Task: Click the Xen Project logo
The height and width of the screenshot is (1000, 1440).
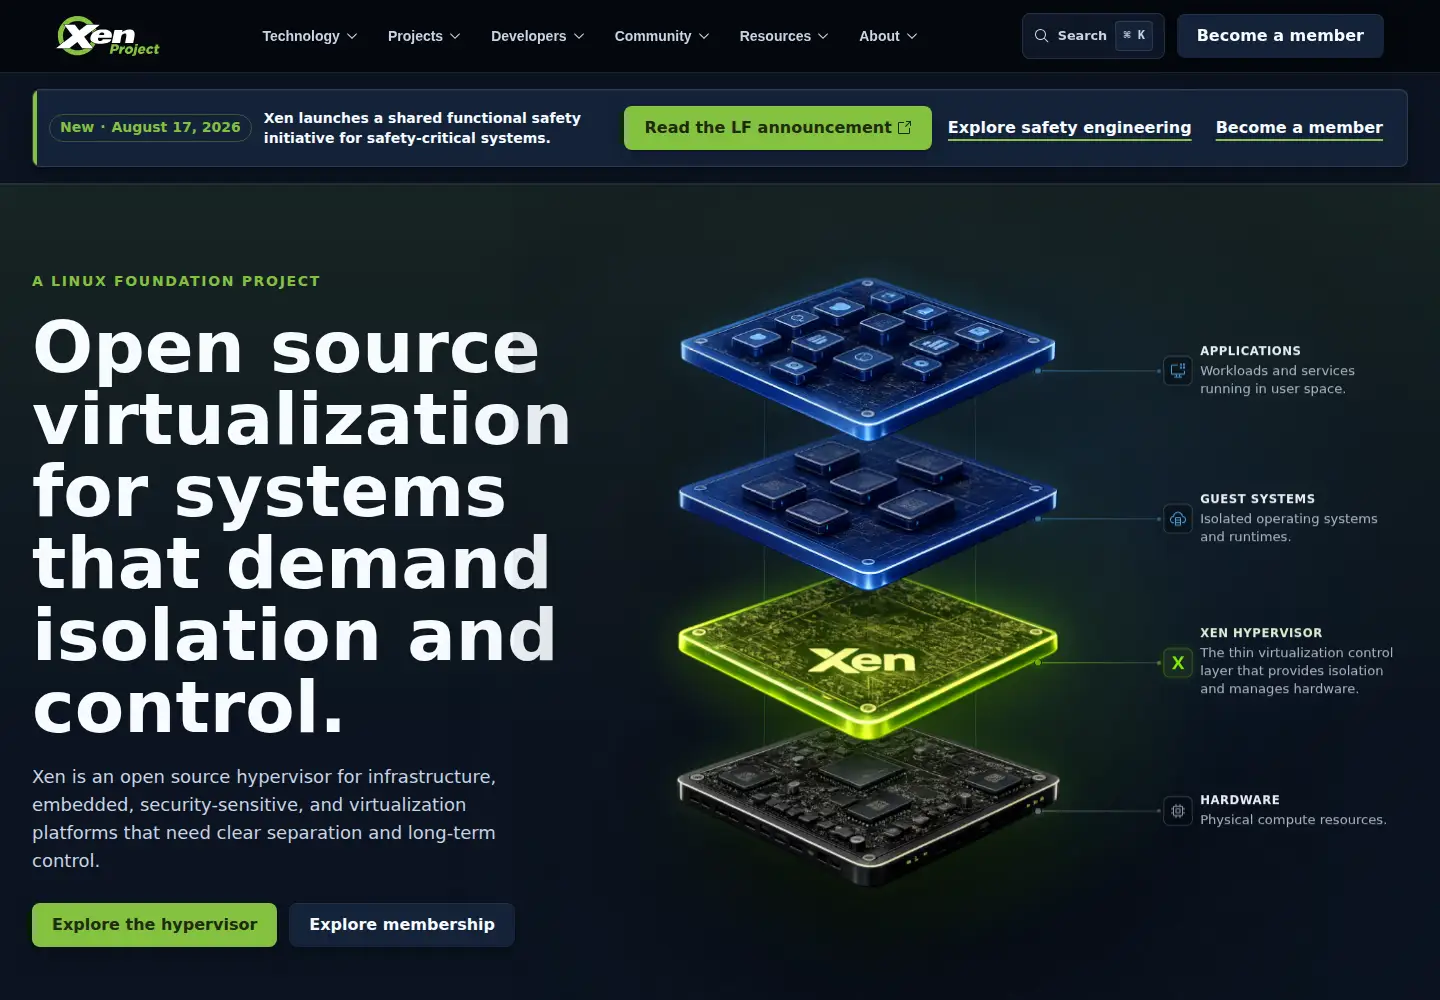Action: (x=108, y=36)
